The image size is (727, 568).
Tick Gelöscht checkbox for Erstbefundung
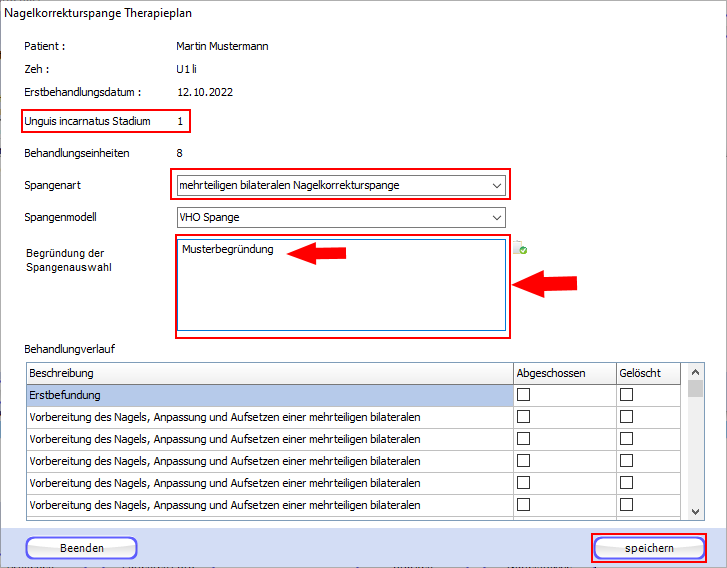(x=627, y=395)
